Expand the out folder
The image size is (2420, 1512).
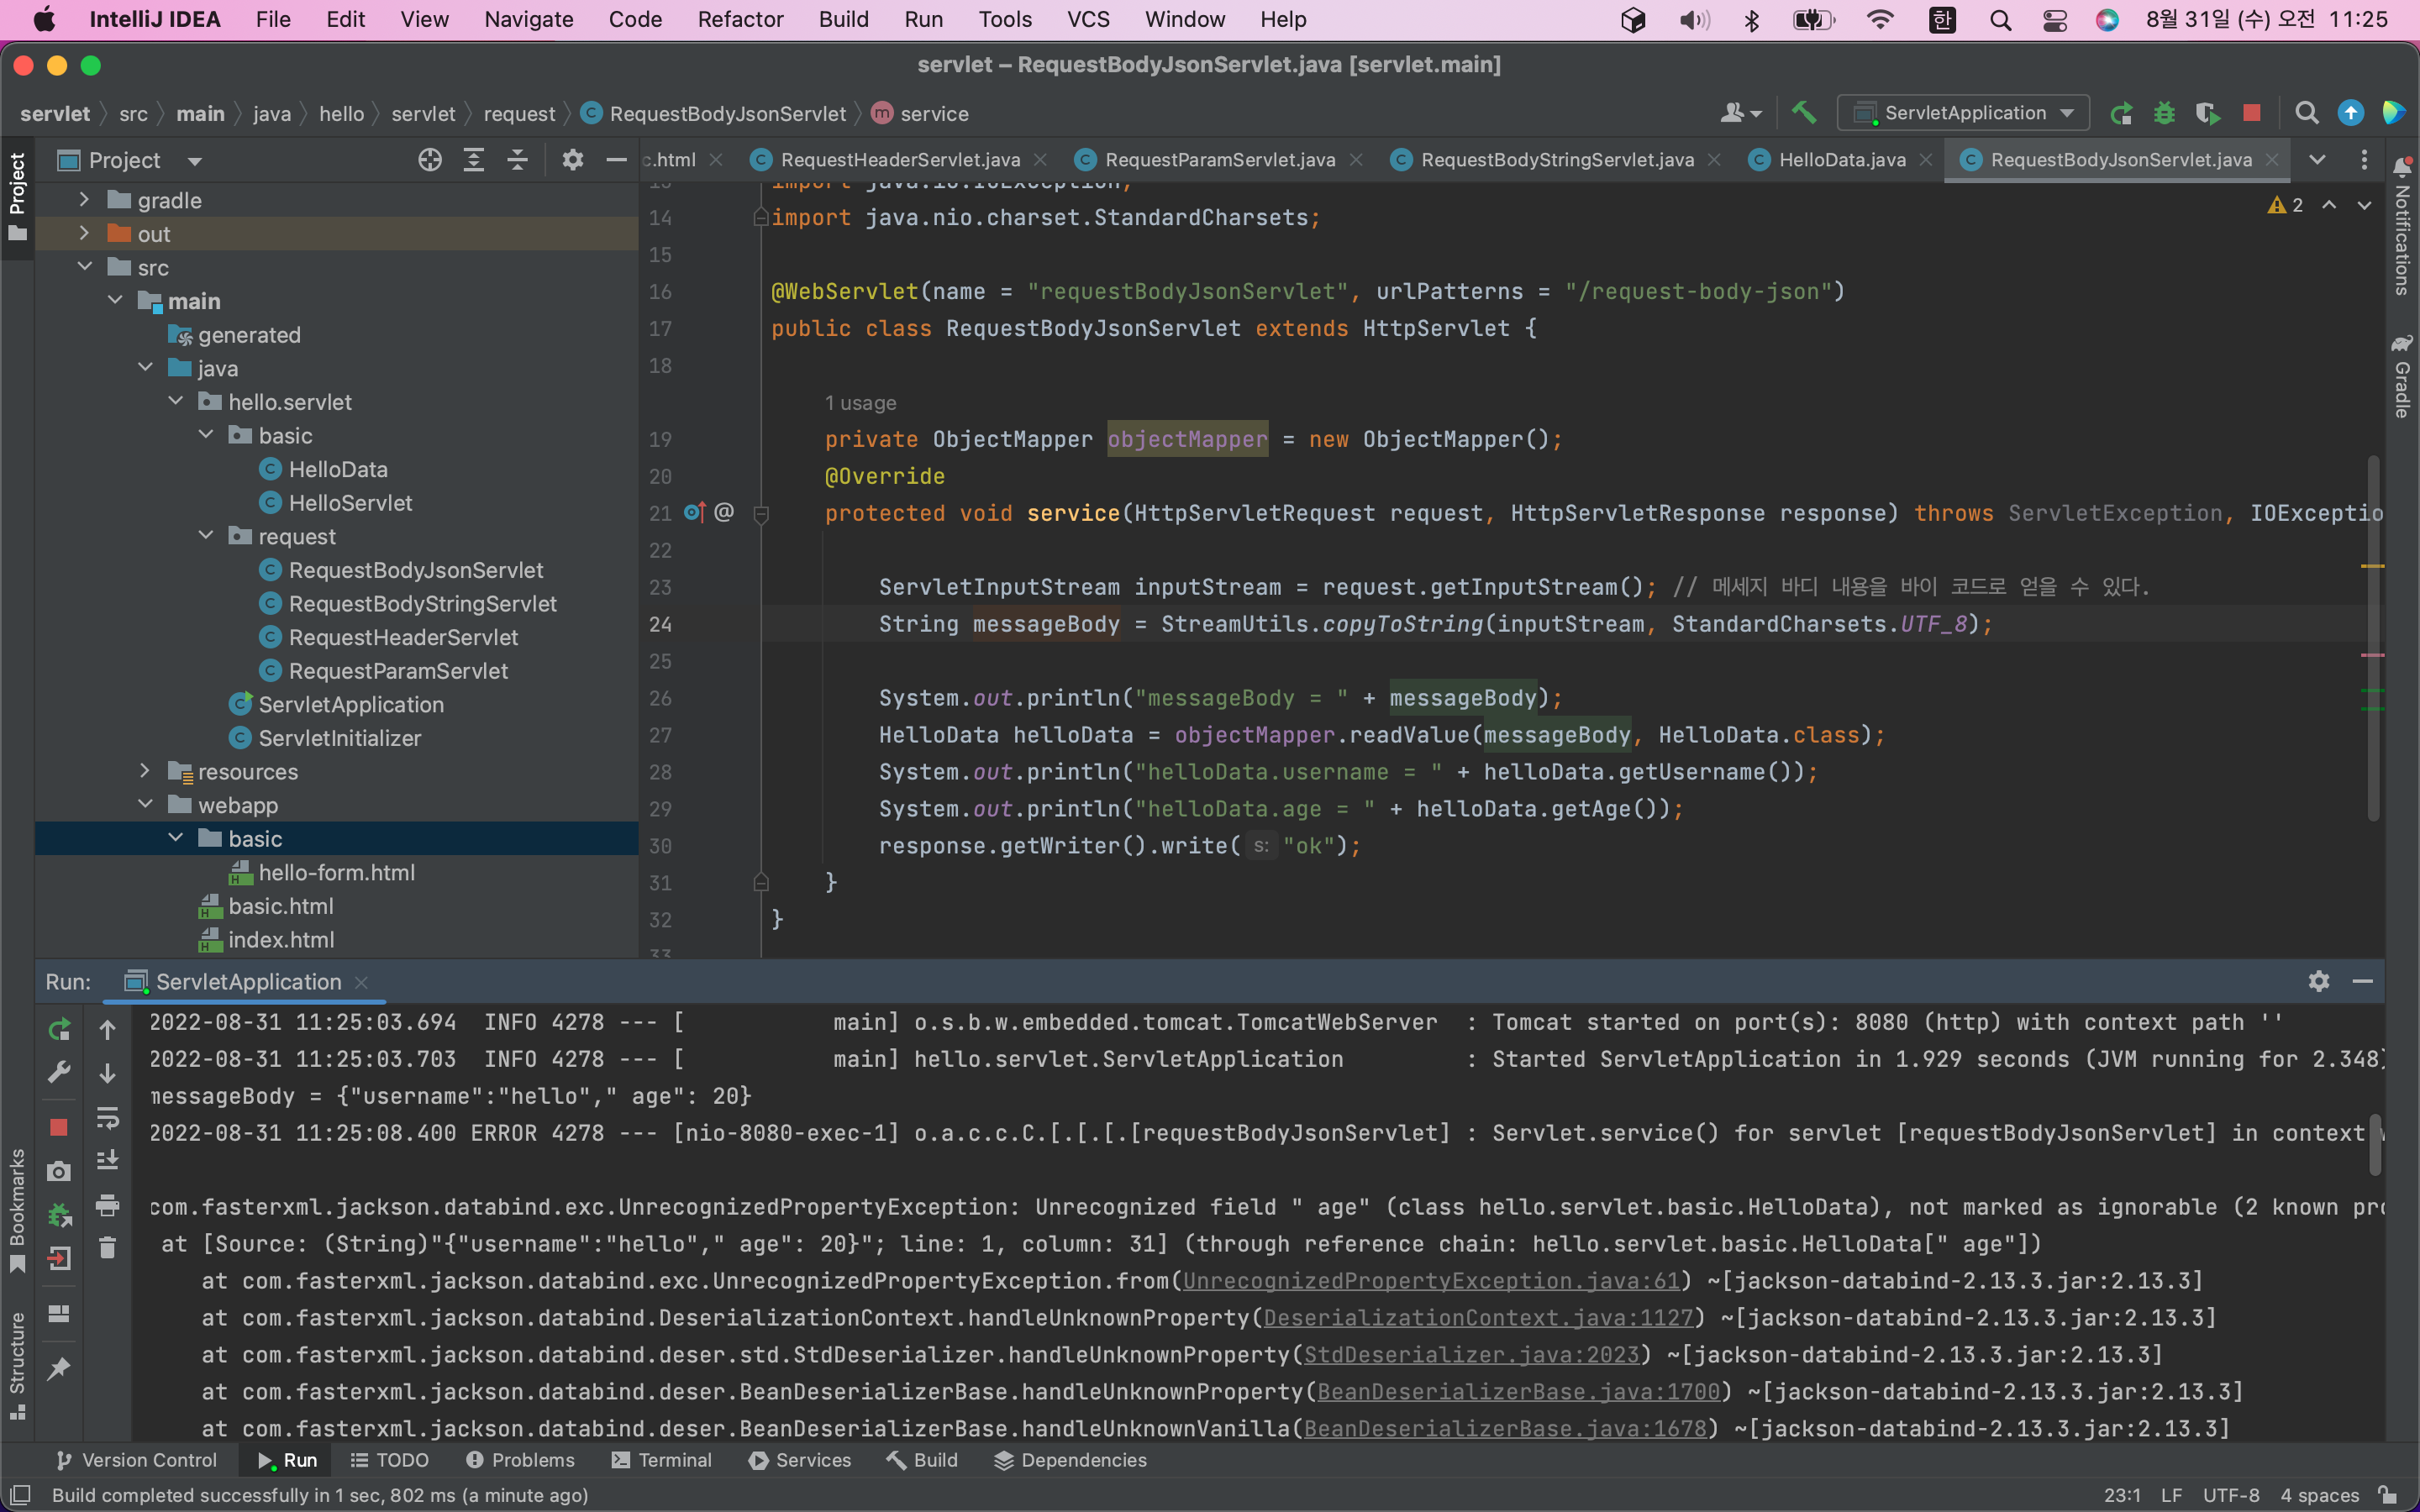tap(84, 234)
